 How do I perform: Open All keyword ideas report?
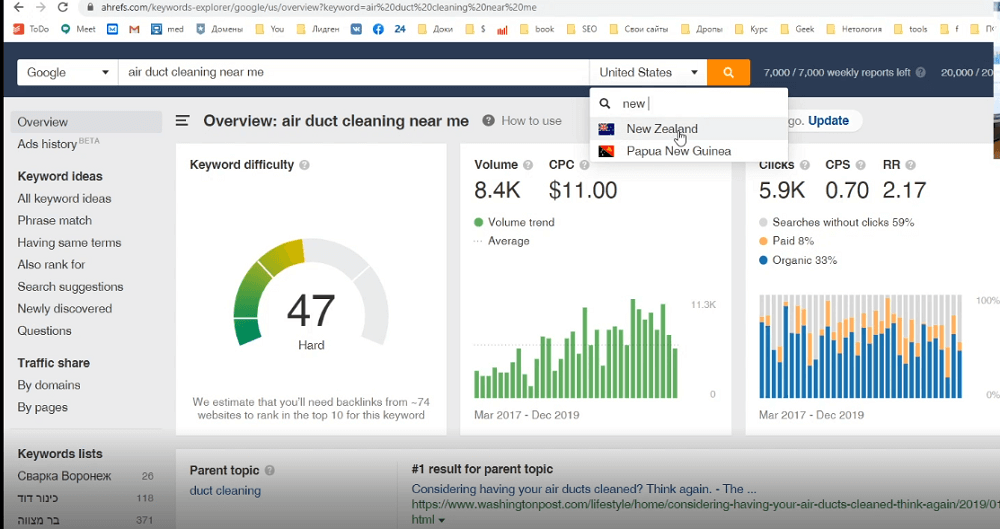click(64, 198)
